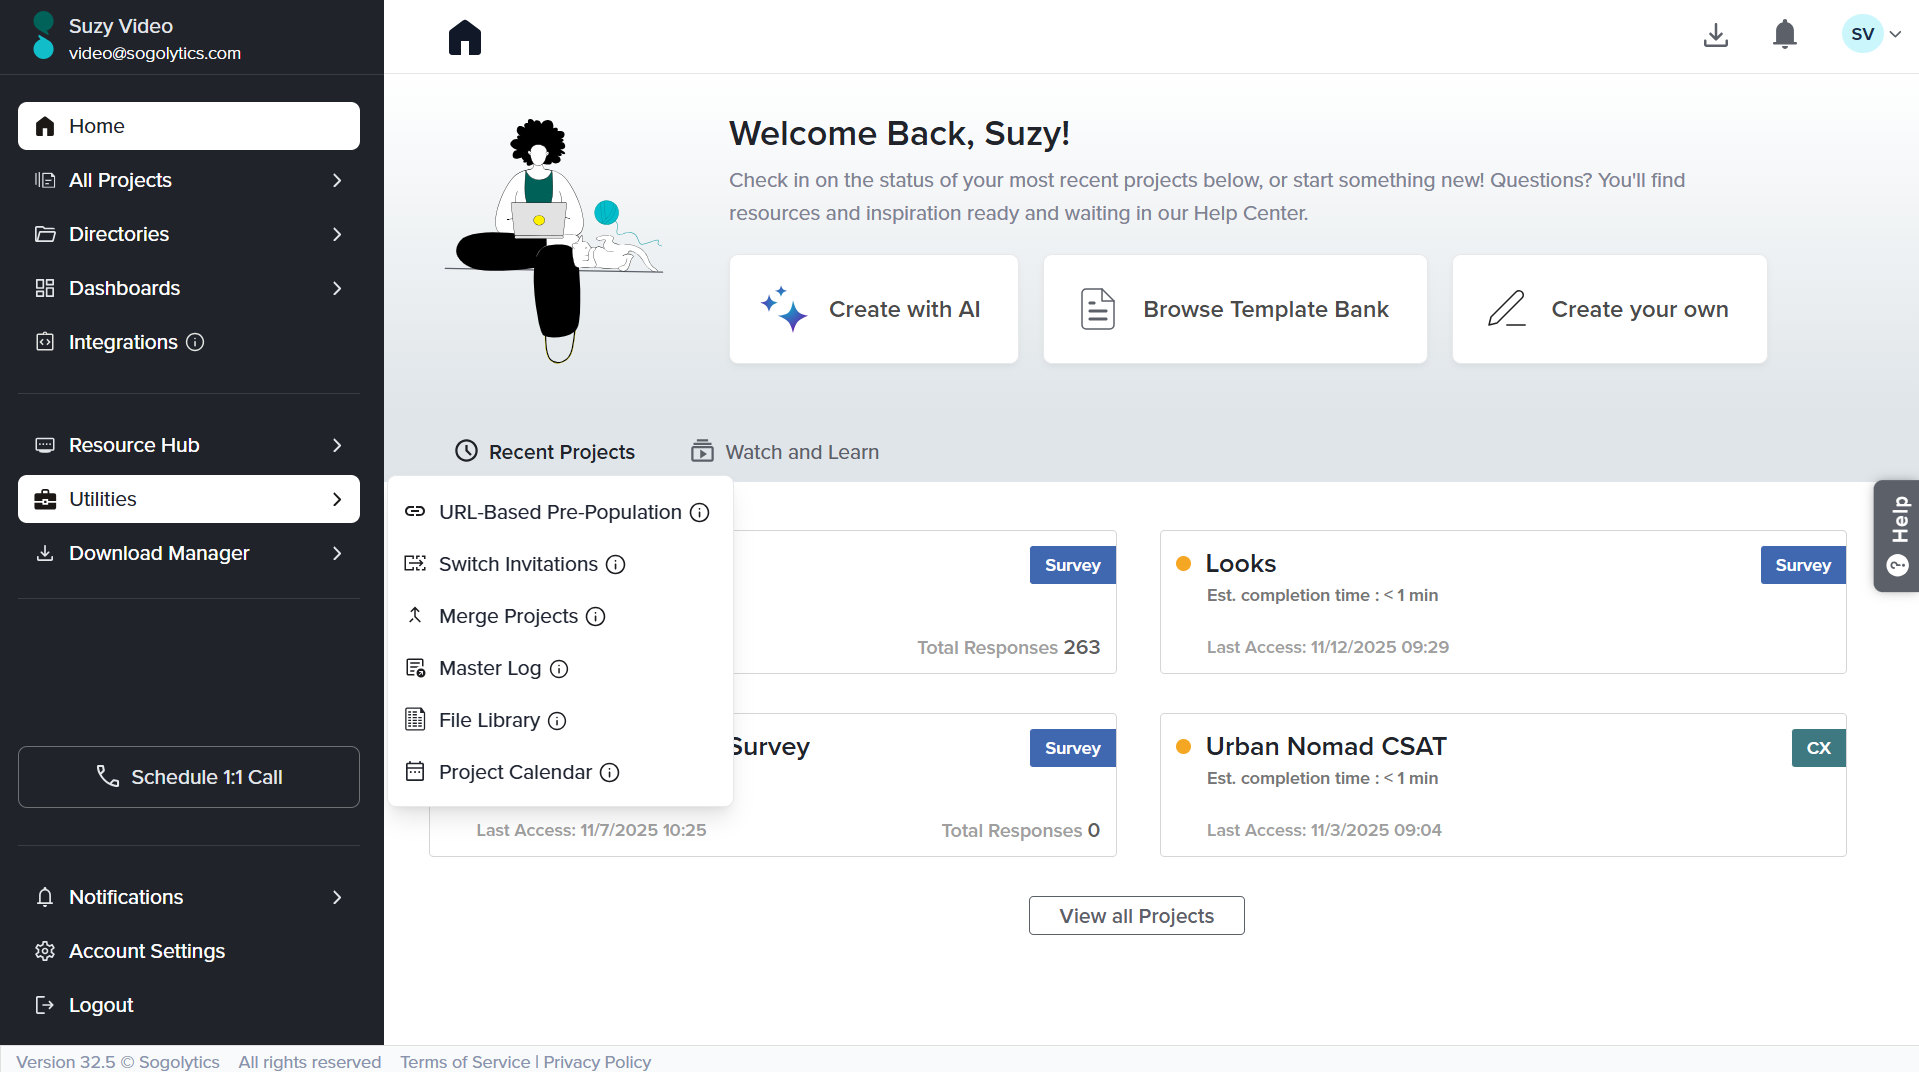This screenshot has width=1919, height=1072.
Task: Expand the Dashboards sidebar chevron
Action: click(x=337, y=288)
